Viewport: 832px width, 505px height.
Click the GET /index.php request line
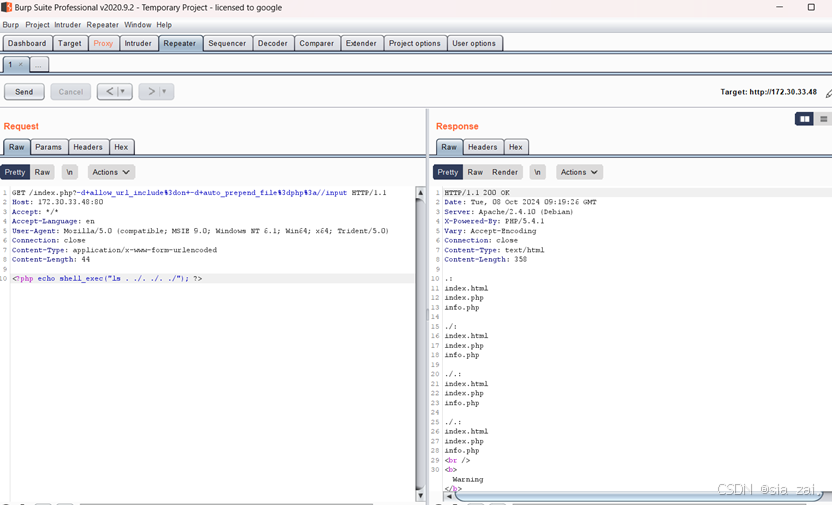(x=199, y=193)
